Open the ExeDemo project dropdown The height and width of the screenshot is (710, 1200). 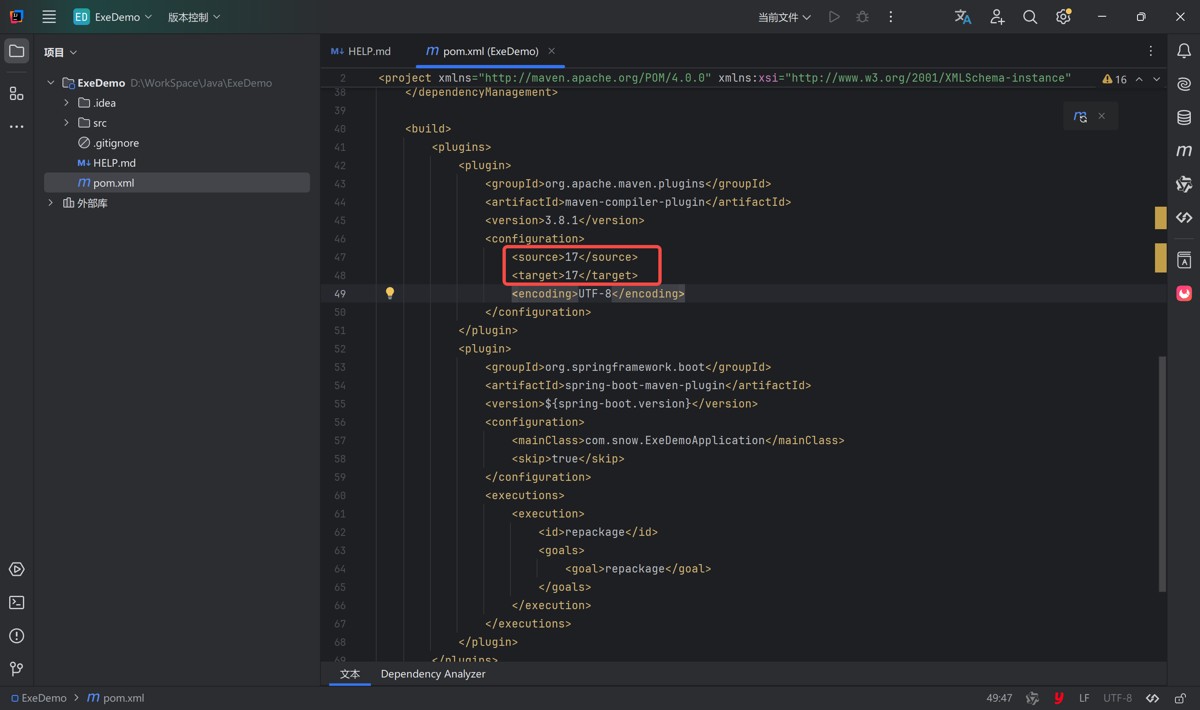coord(113,17)
